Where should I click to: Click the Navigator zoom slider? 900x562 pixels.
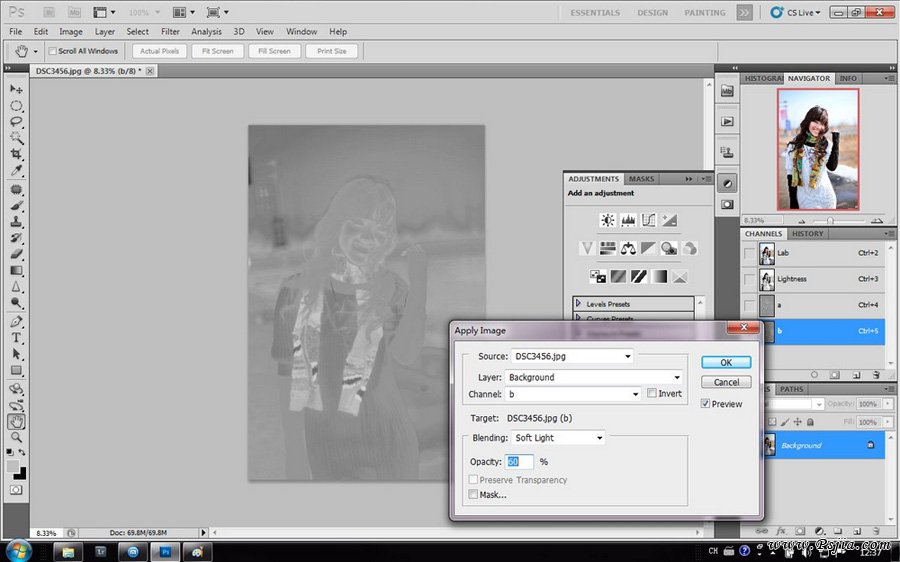tap(830, 220)
